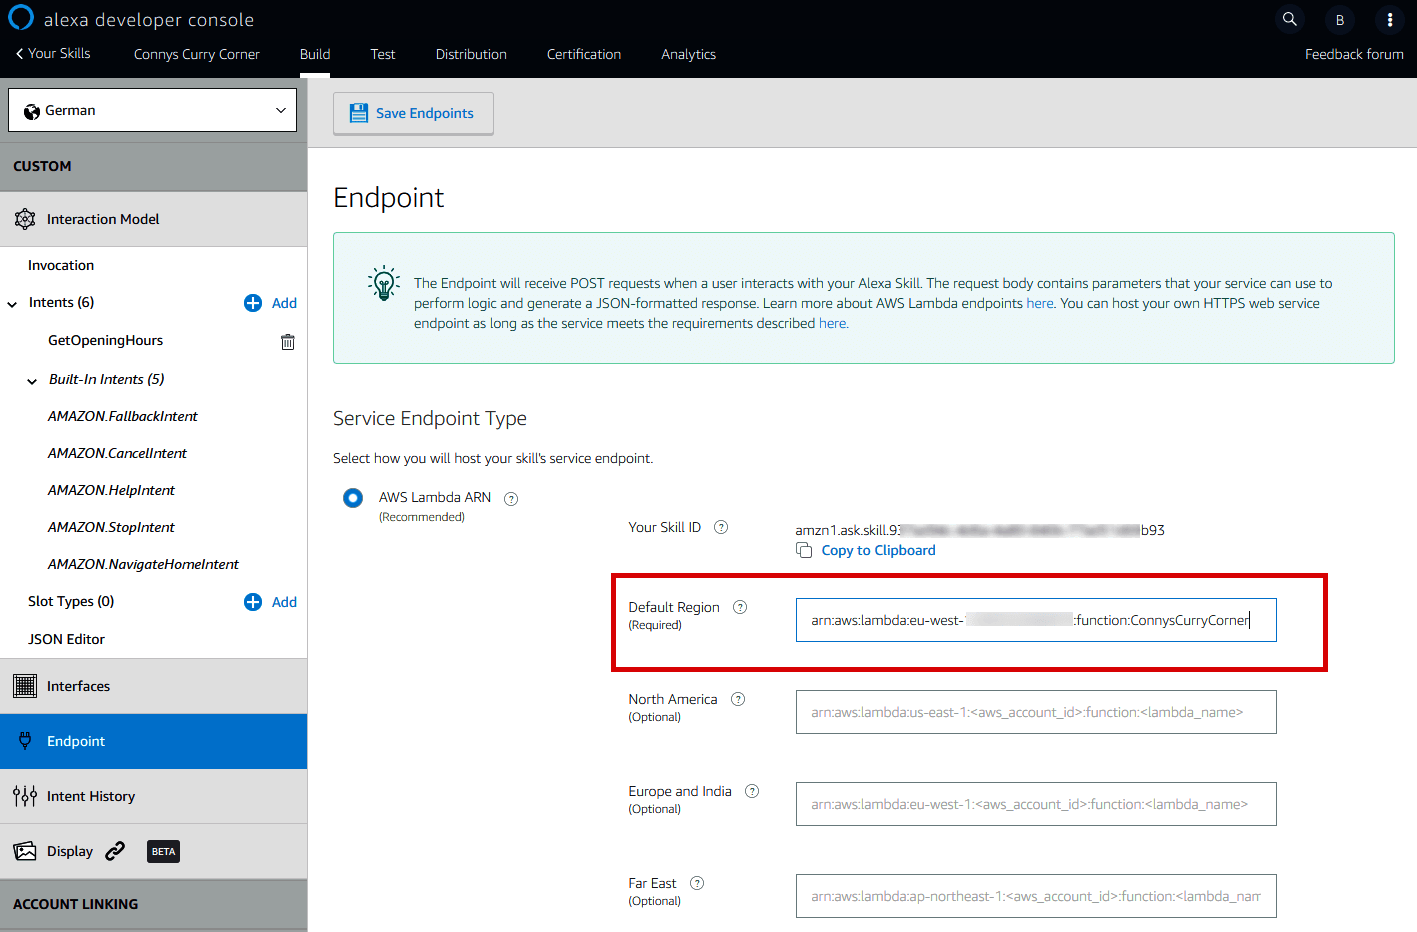Screen dimensions: 1417x932
Task: Click the Save Endpoints button
Action: click(x=413, y=113)
